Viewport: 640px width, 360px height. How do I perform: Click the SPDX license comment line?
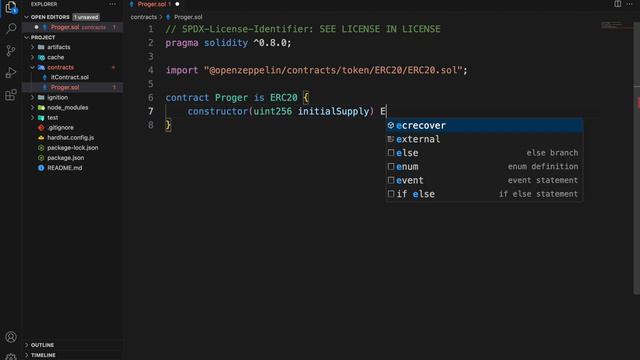coord(303,29)
